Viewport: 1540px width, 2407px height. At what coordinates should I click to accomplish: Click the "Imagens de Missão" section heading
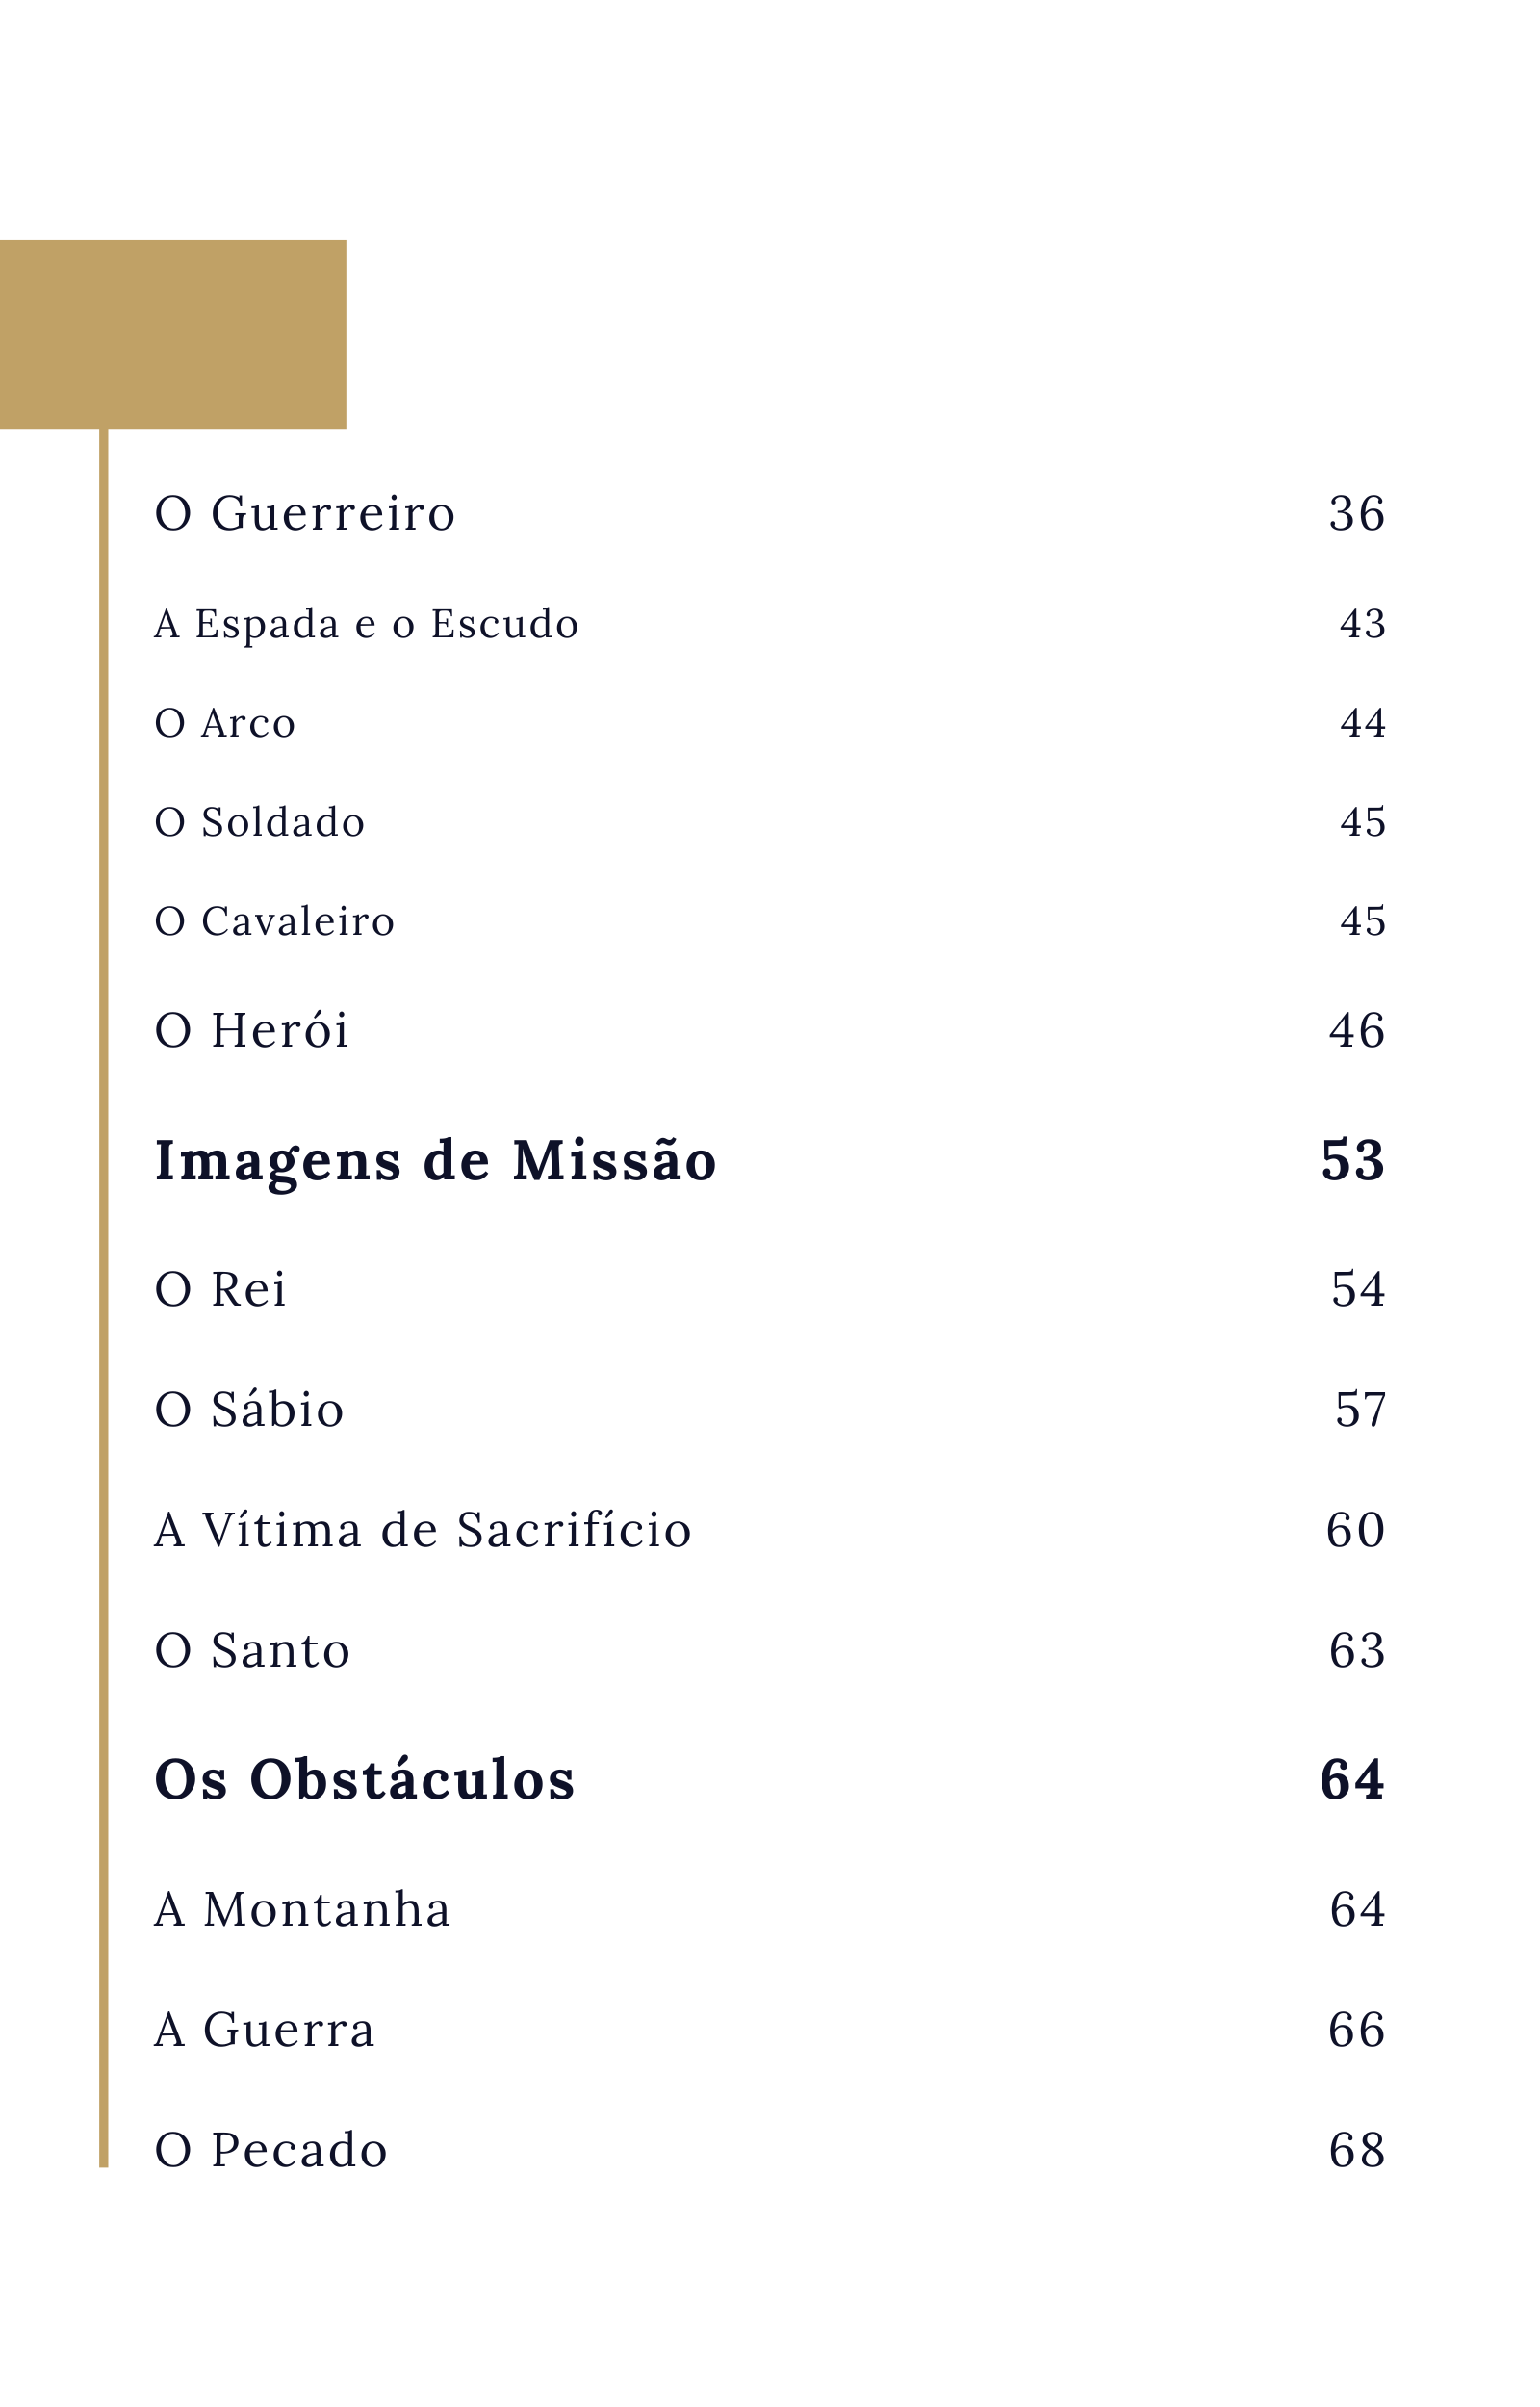[435, 1161]
